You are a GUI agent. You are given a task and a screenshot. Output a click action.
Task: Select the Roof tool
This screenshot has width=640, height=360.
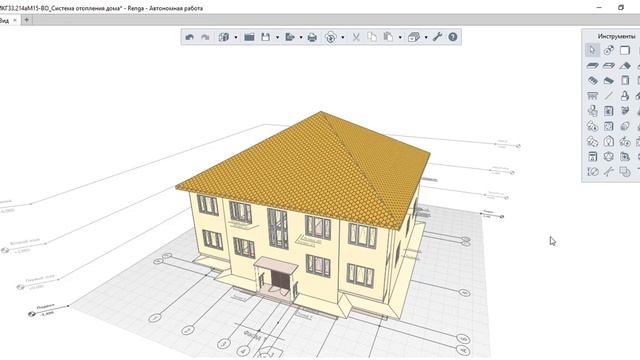coord(625,65)
